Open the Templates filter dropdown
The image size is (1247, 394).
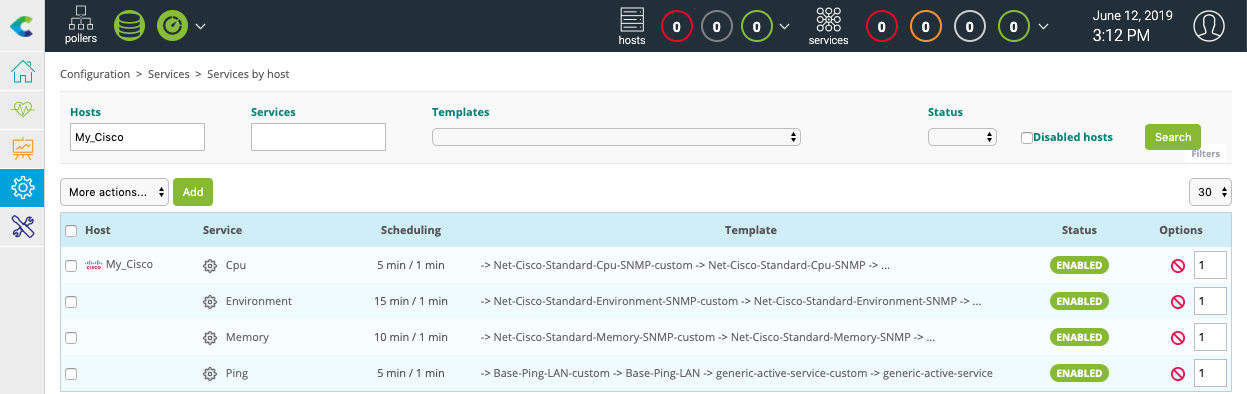pyautogui.click(x=616, y=137)
